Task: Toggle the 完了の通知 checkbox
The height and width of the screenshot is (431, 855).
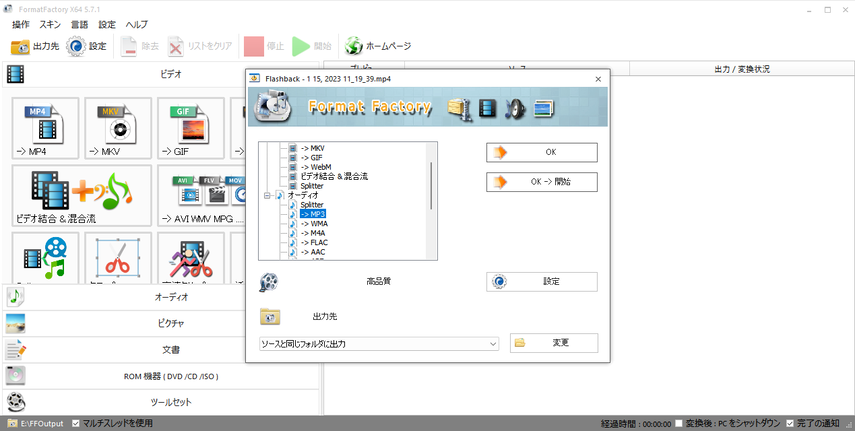Action: (x=792, y=423)
